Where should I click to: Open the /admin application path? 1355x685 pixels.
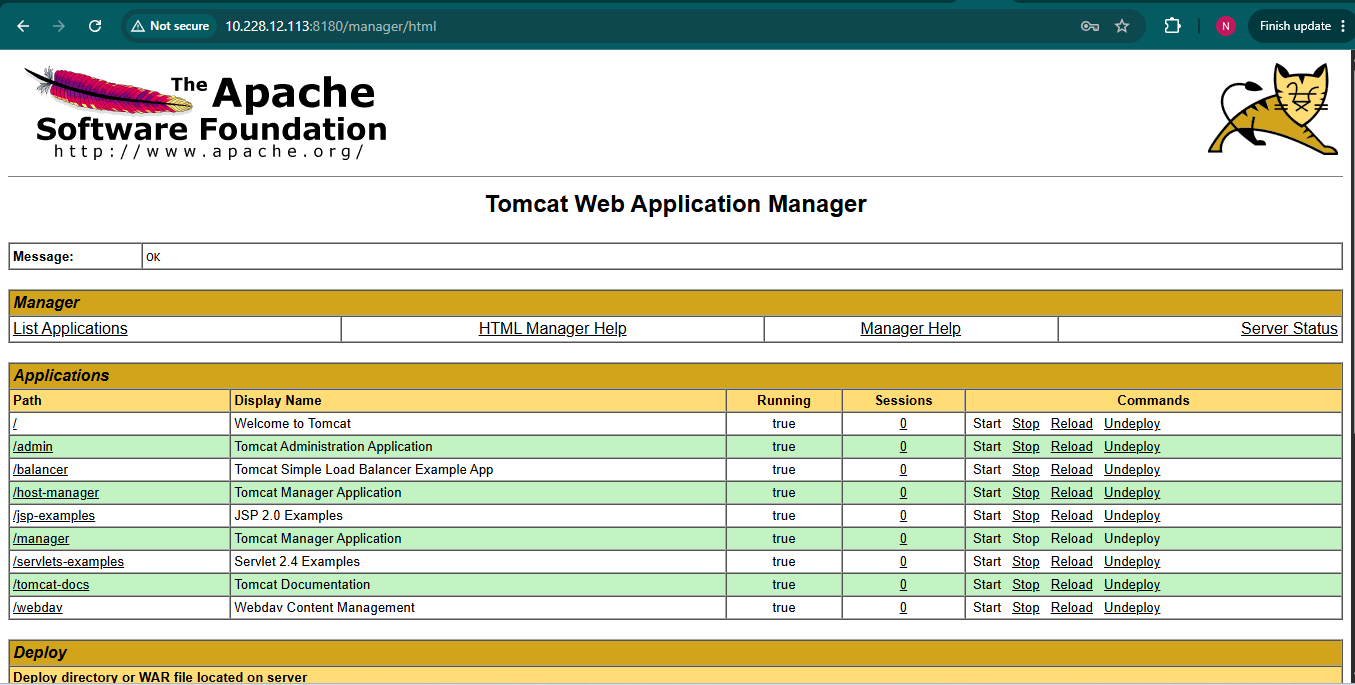tap(33, 447)
